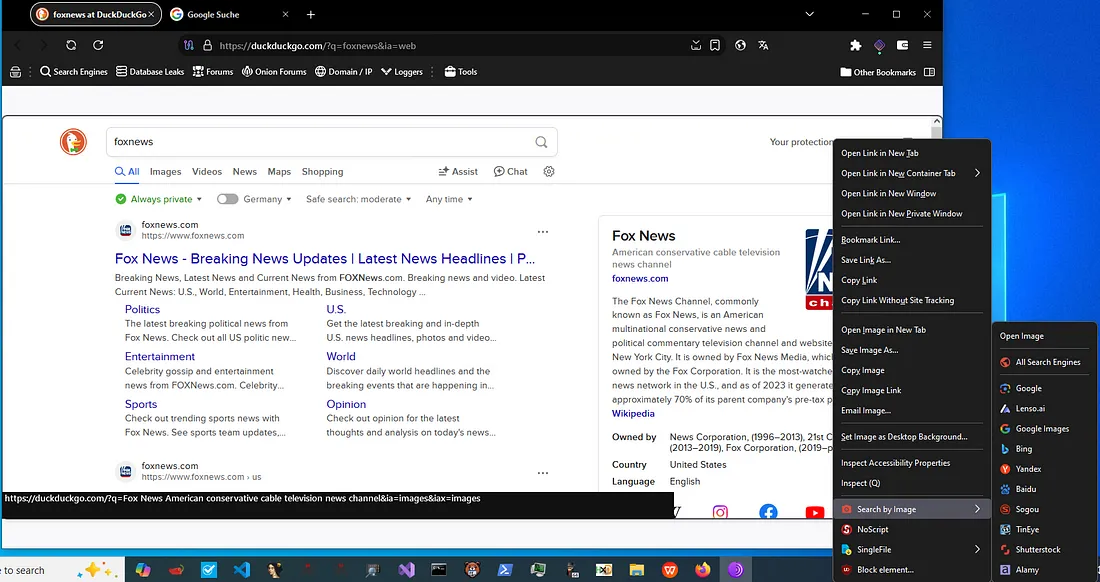1100x582 pixels.
Task: Open the YouTube profile icon in Fox News panel
Action: 814,512
